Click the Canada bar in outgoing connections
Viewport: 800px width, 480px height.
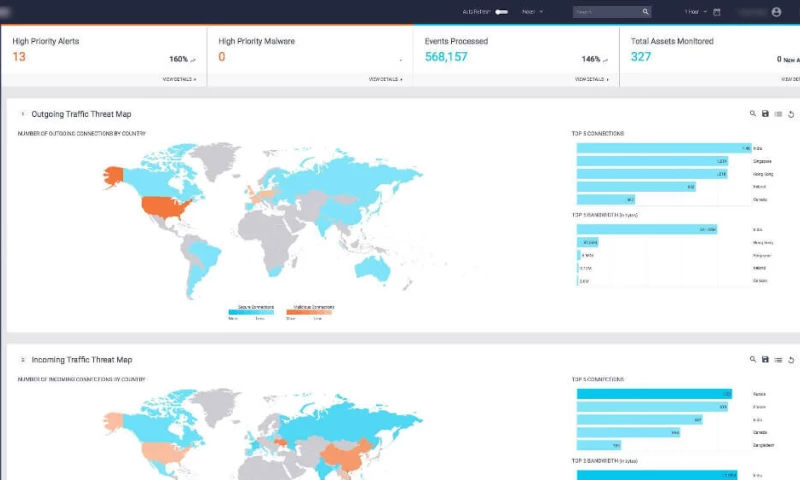(x=606, y=199)
